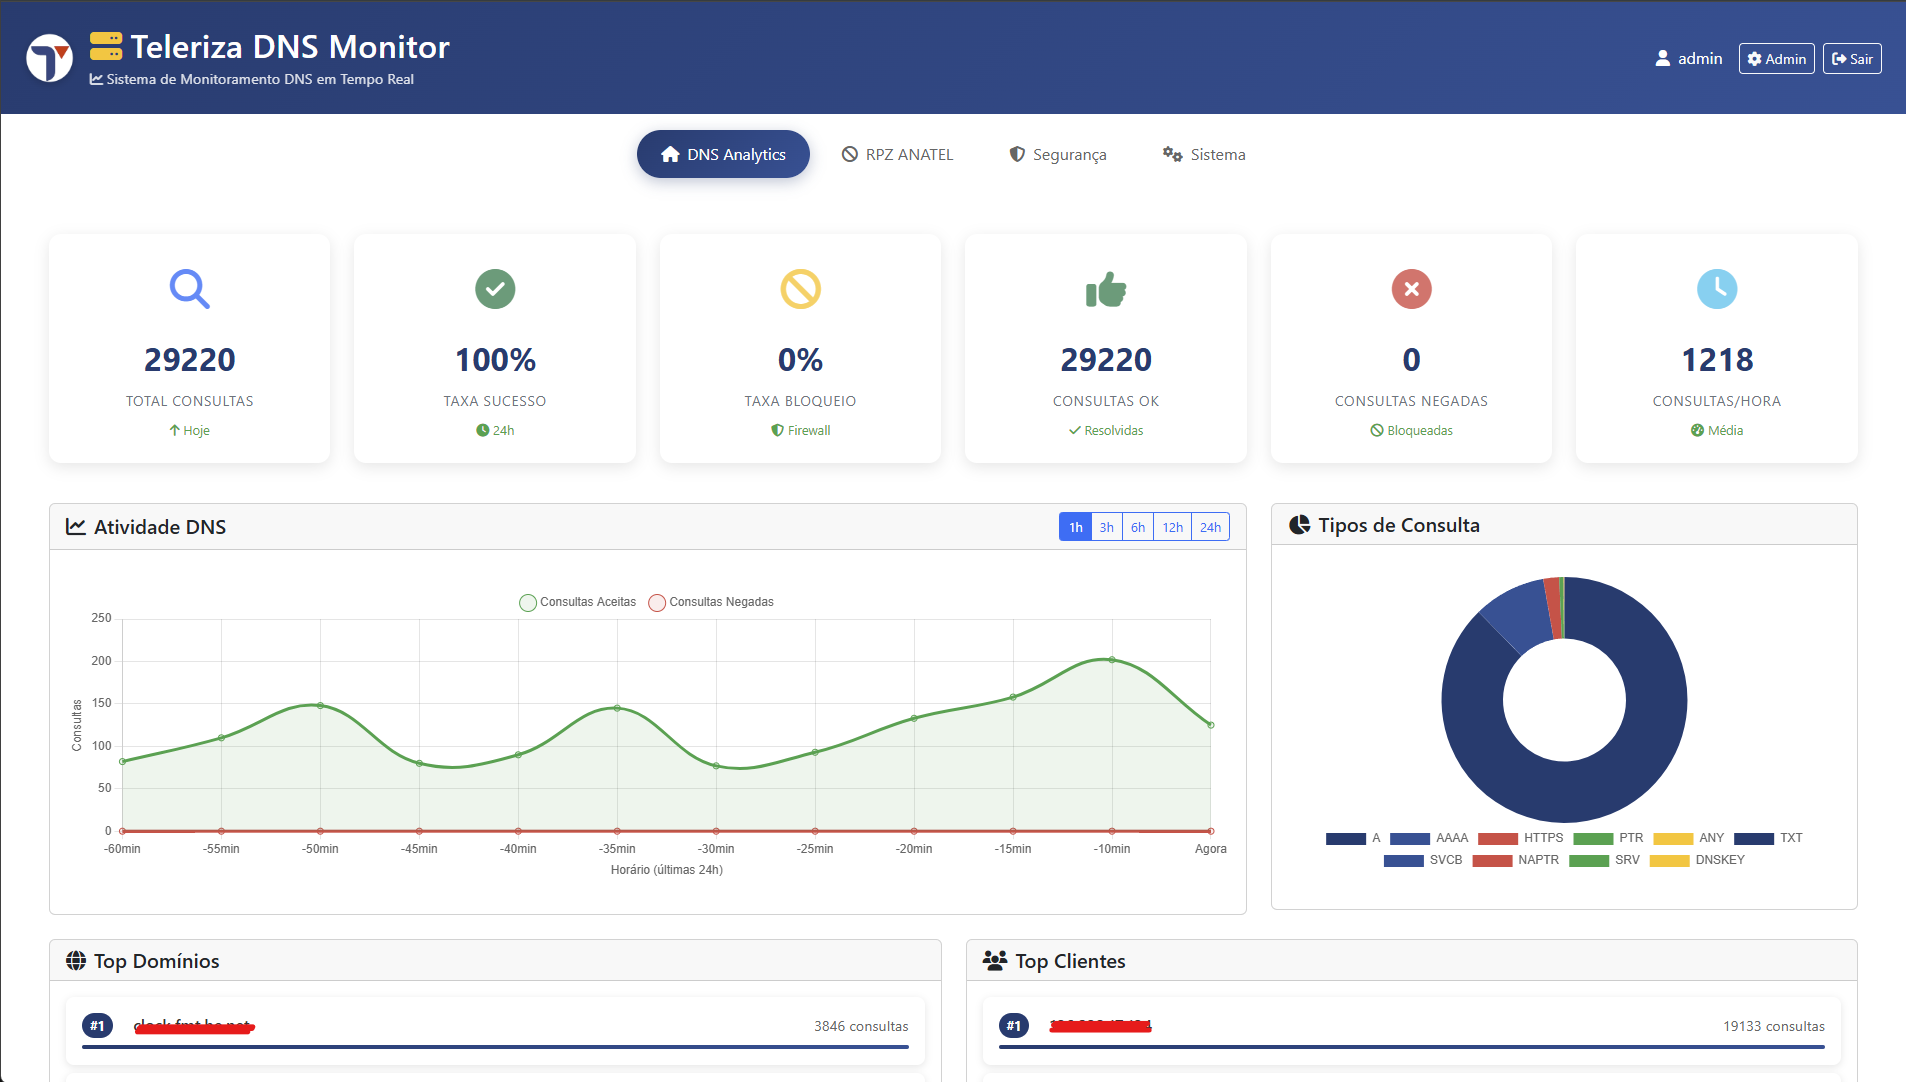Go to the Segurança tab
Screen dimensions: 1906x1082
pos(1058,154)
